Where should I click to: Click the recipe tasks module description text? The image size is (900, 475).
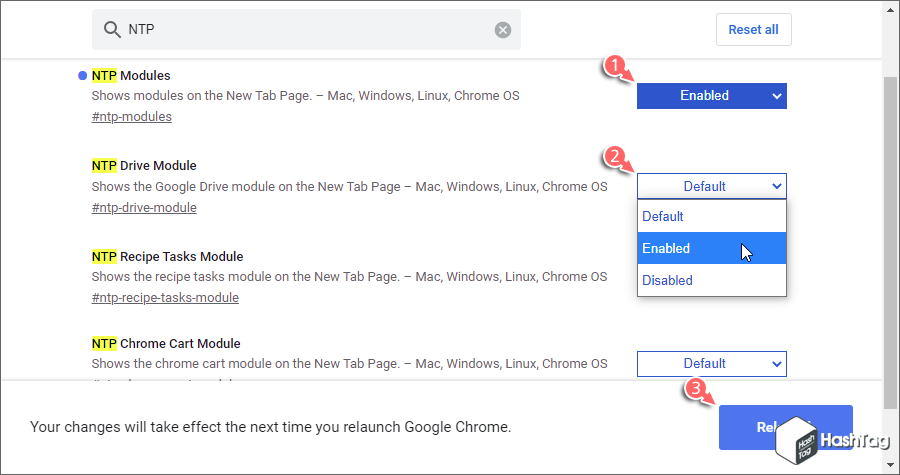tap(349, 277)
